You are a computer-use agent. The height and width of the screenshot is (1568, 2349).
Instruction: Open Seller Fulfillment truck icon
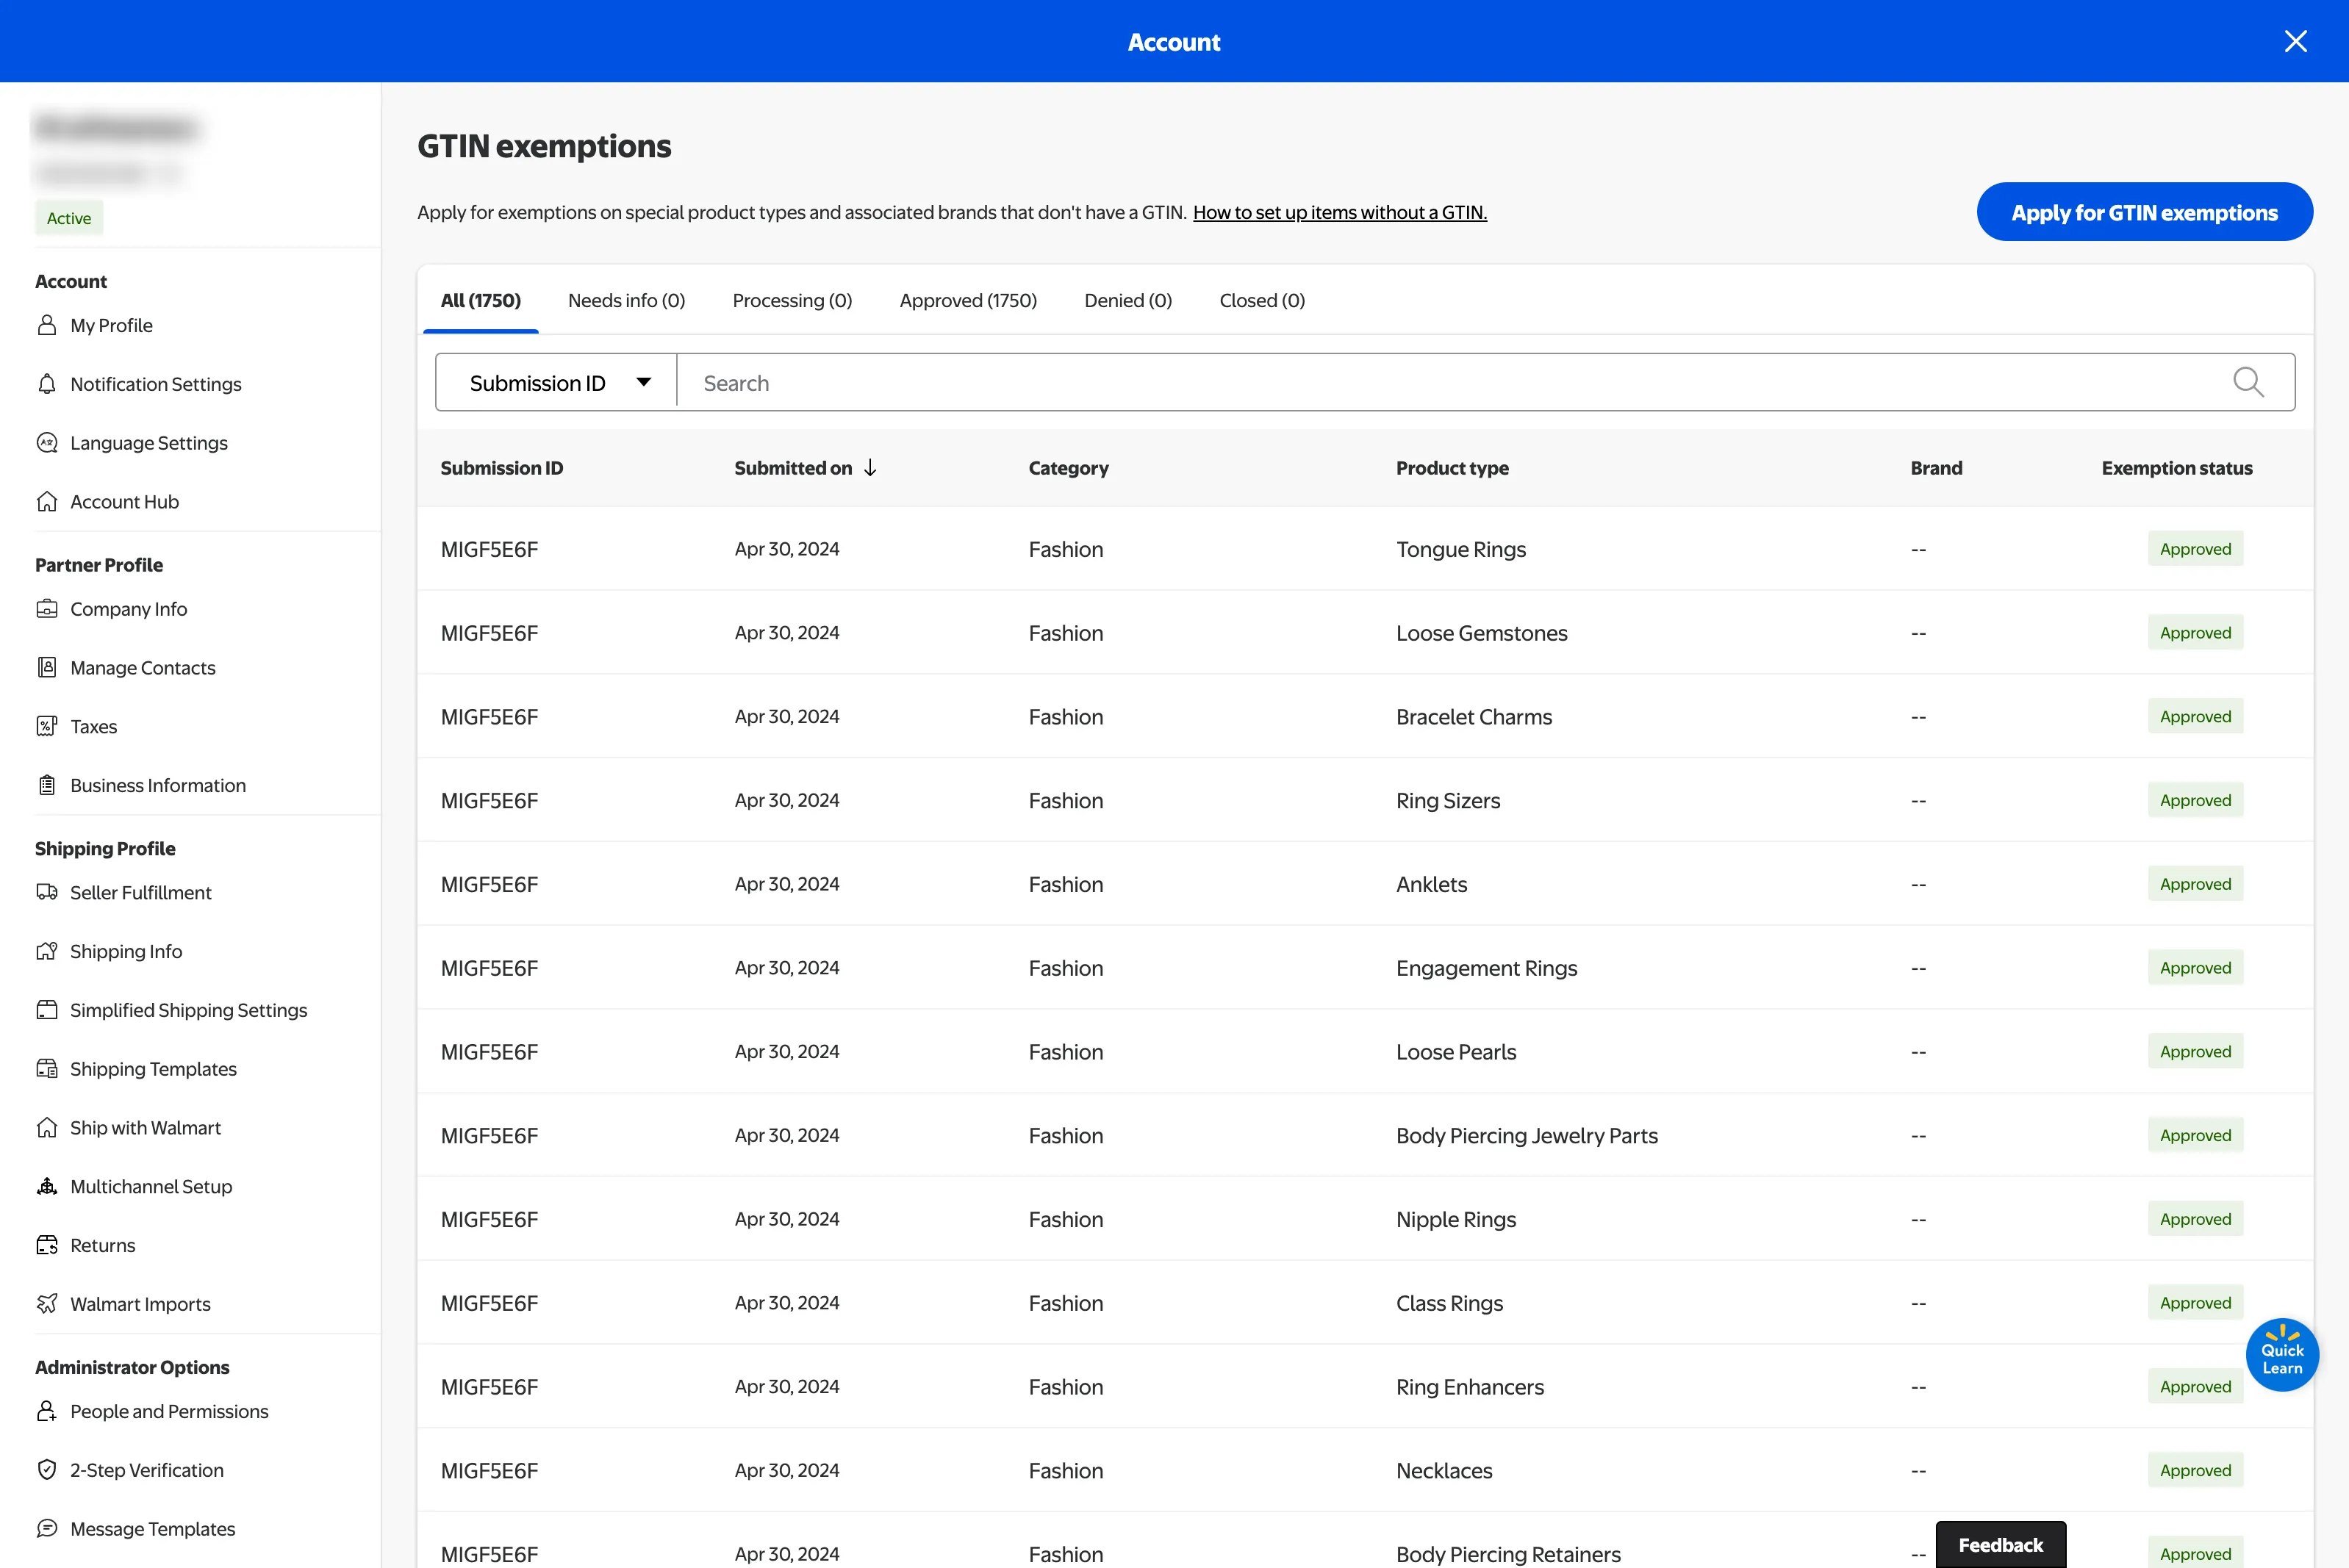tap(47, 892)
